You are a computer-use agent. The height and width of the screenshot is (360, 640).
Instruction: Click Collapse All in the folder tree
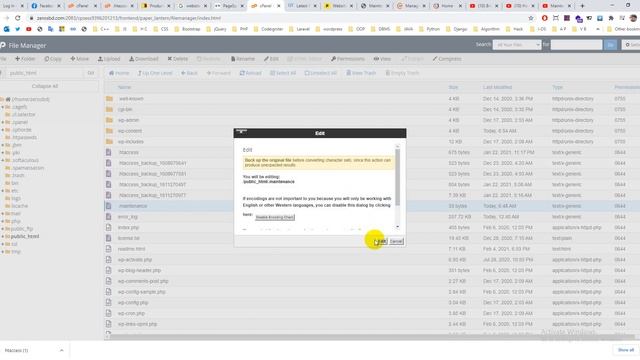pyautogui.click(x=45, y=87)
